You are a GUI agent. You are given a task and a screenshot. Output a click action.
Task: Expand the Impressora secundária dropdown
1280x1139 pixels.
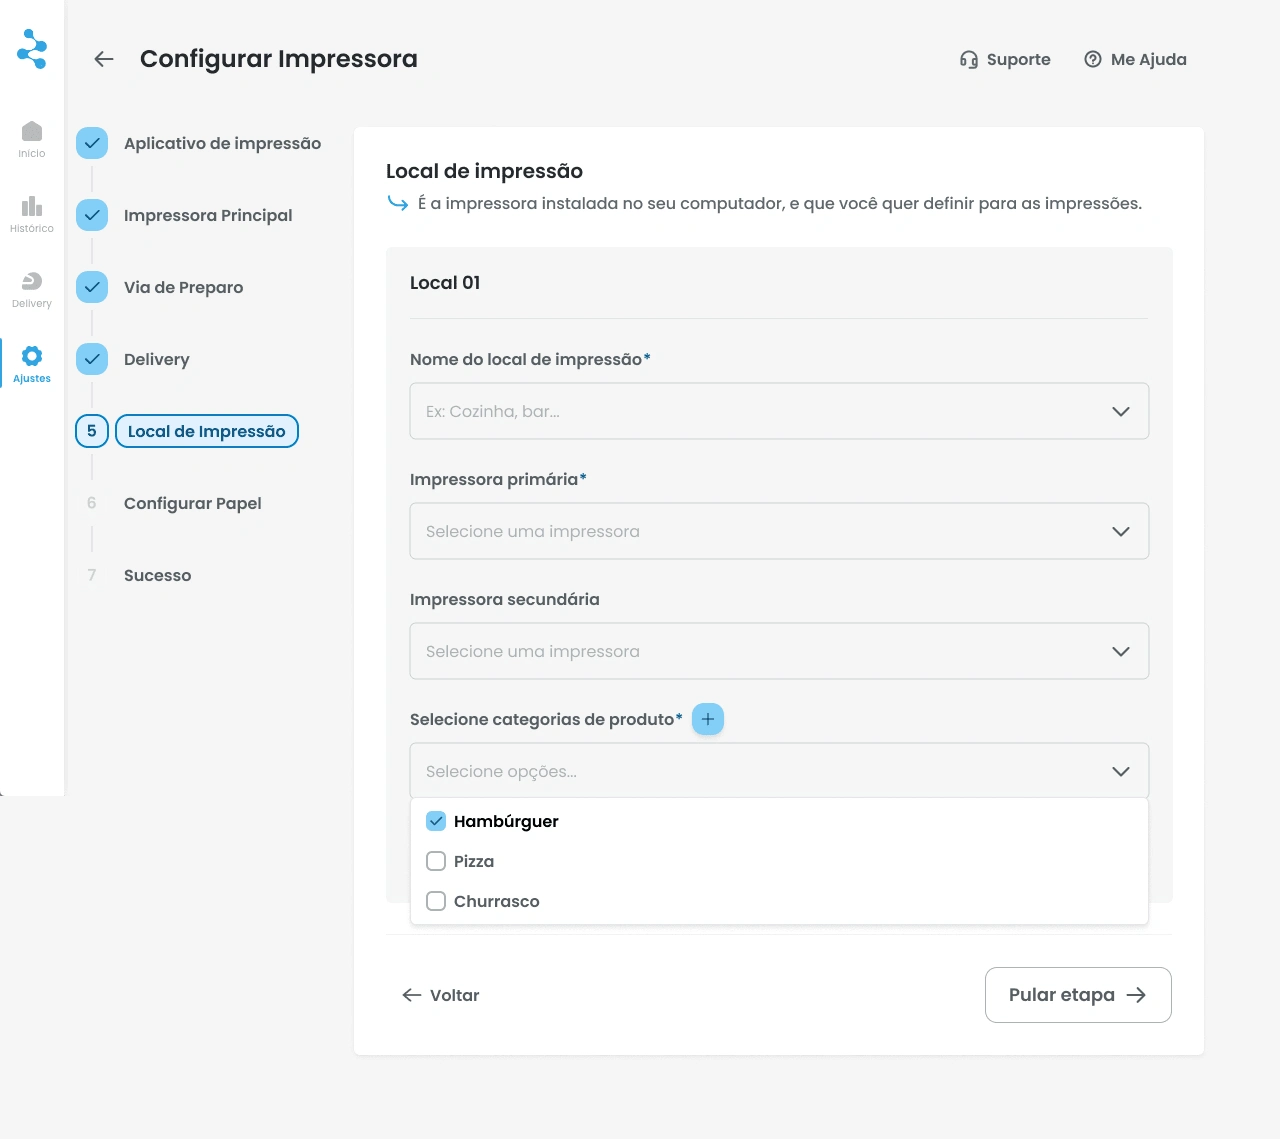pyautogui.click(x=779, y=651)
